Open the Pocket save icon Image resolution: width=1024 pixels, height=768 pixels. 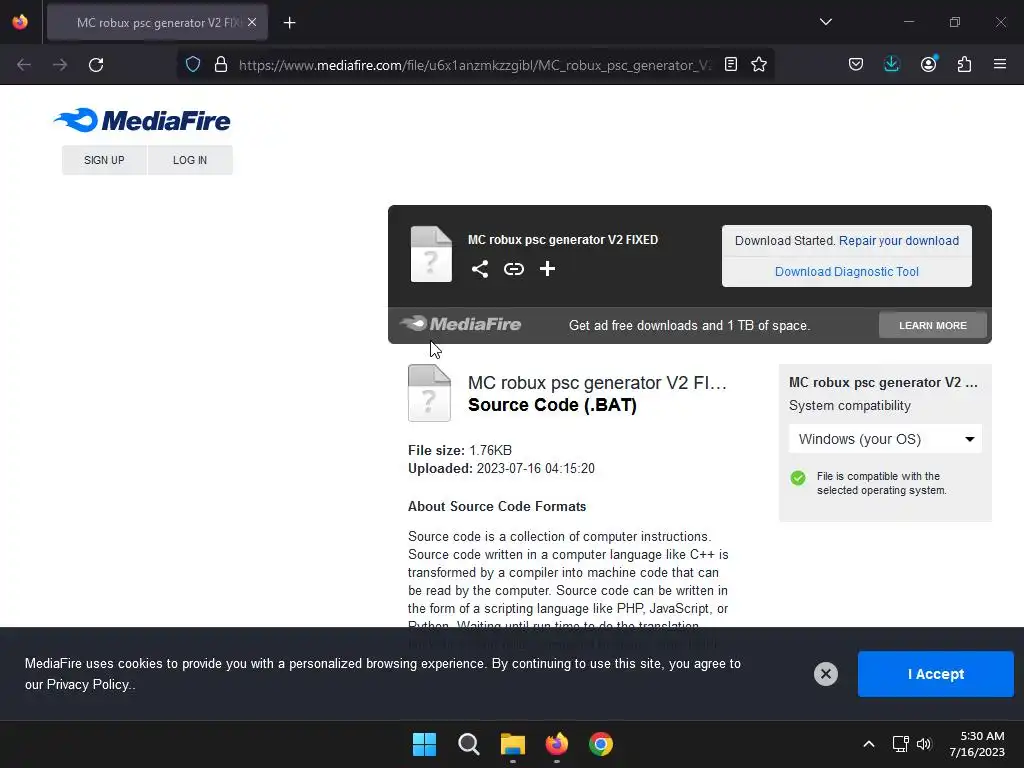(856, 65)
